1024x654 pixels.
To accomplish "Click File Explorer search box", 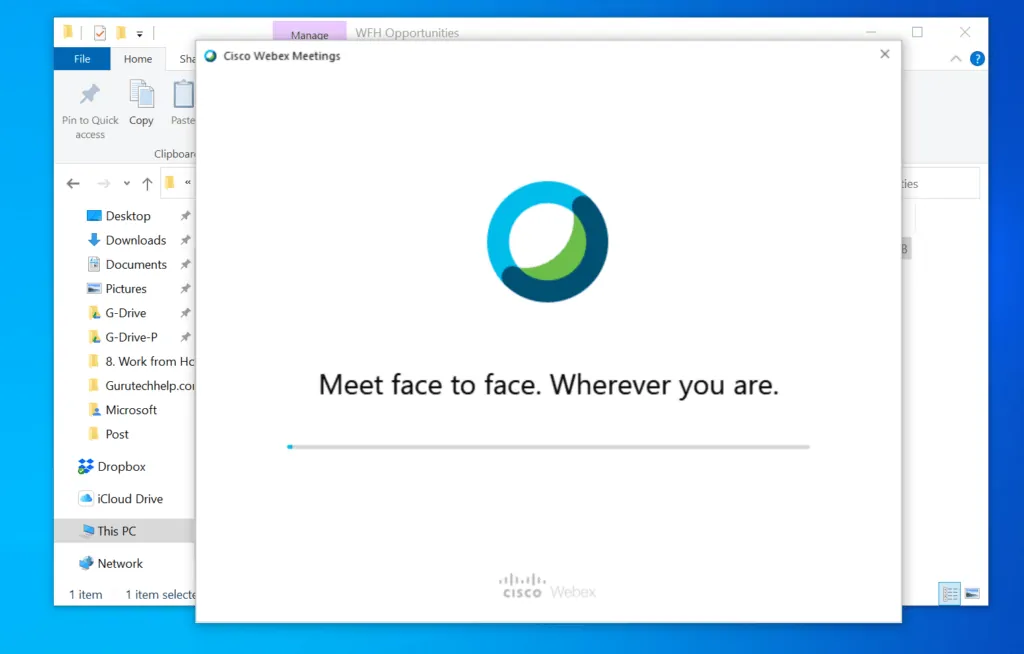I will (940, 184).
